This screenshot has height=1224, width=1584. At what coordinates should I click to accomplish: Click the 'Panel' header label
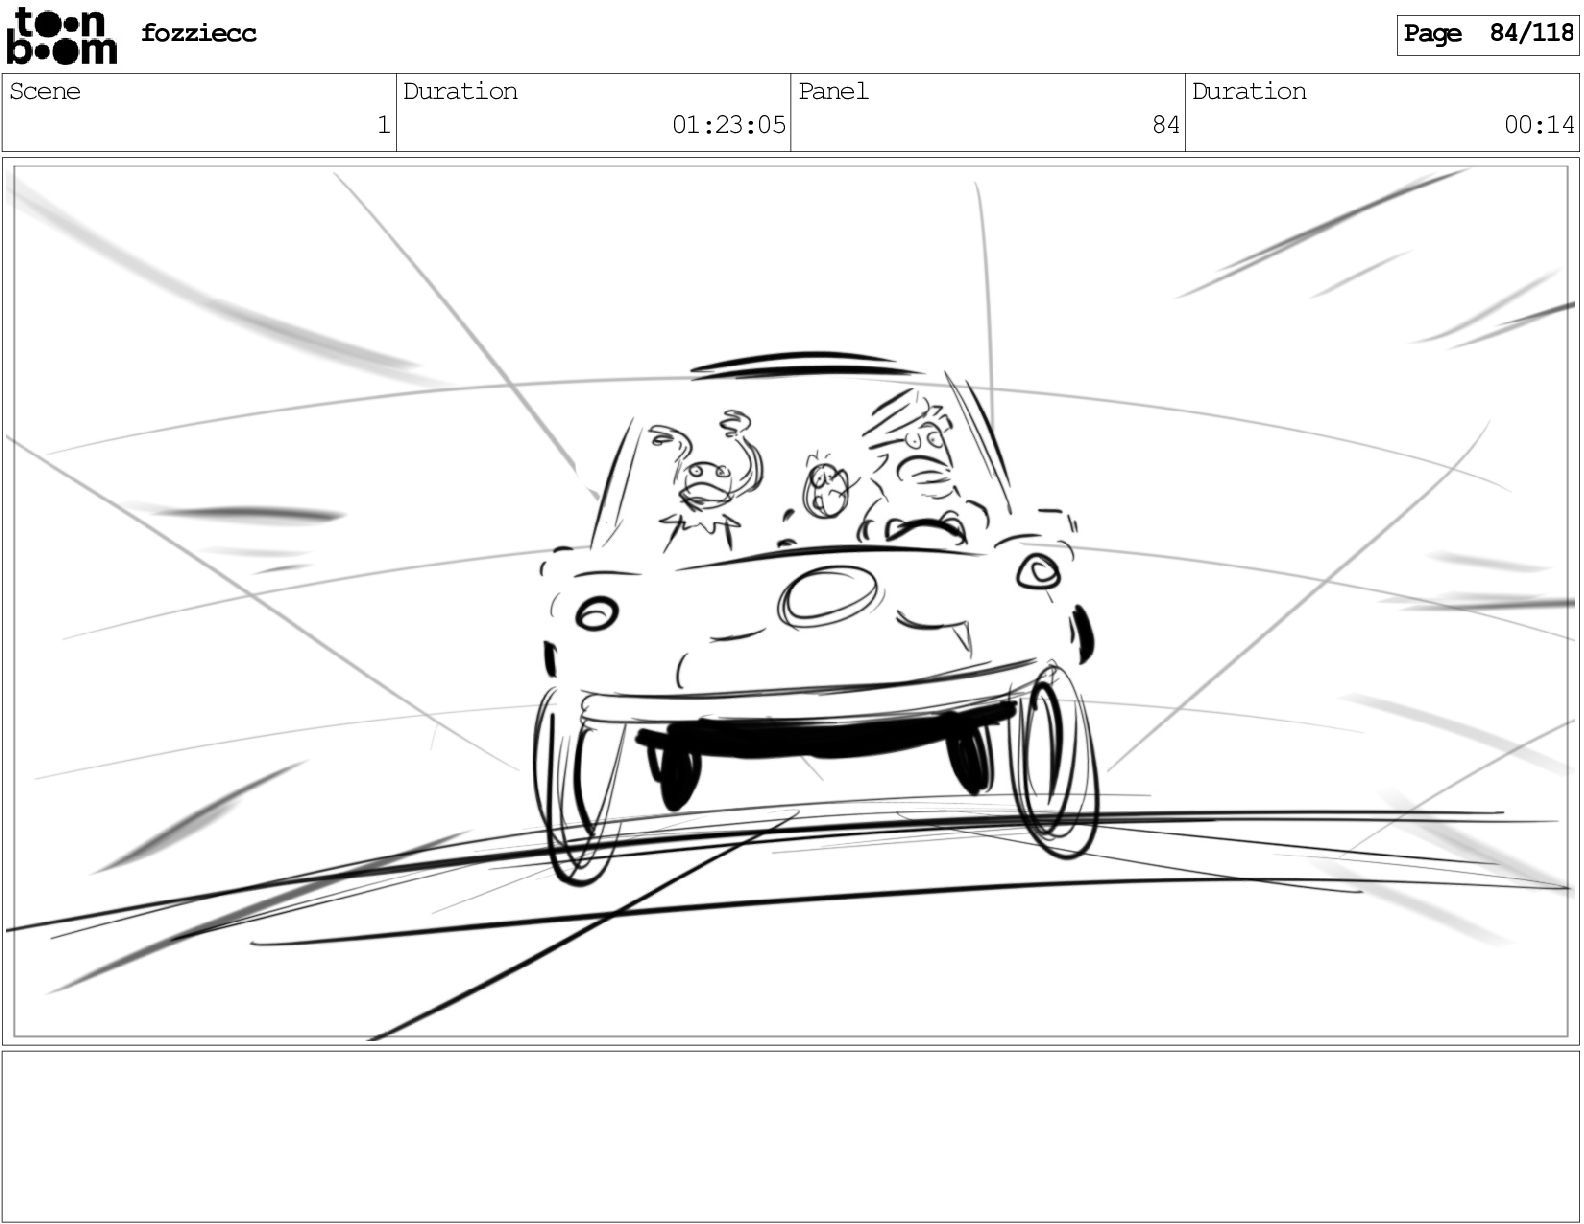pyautogui.click(x=833, y=91)
